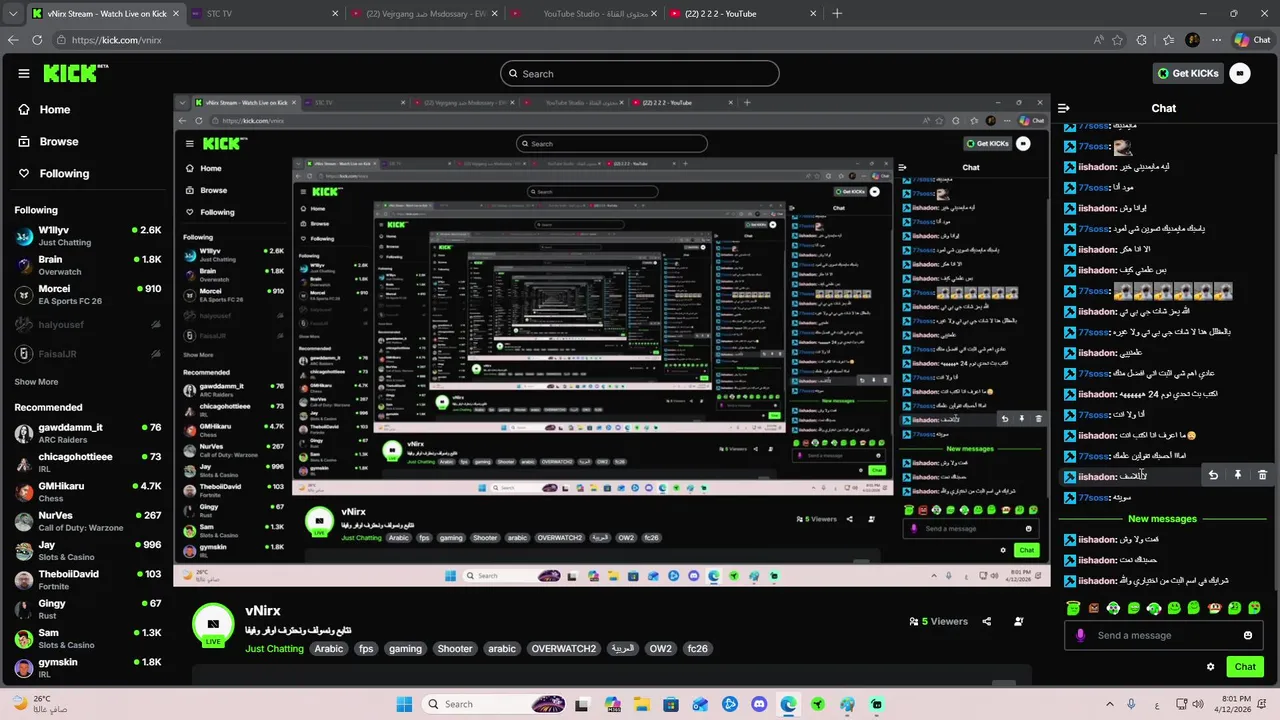This screenshot has height=720, width=1280.
Task: Open Edge Settings and more menu
Action: click(1216, 40)
